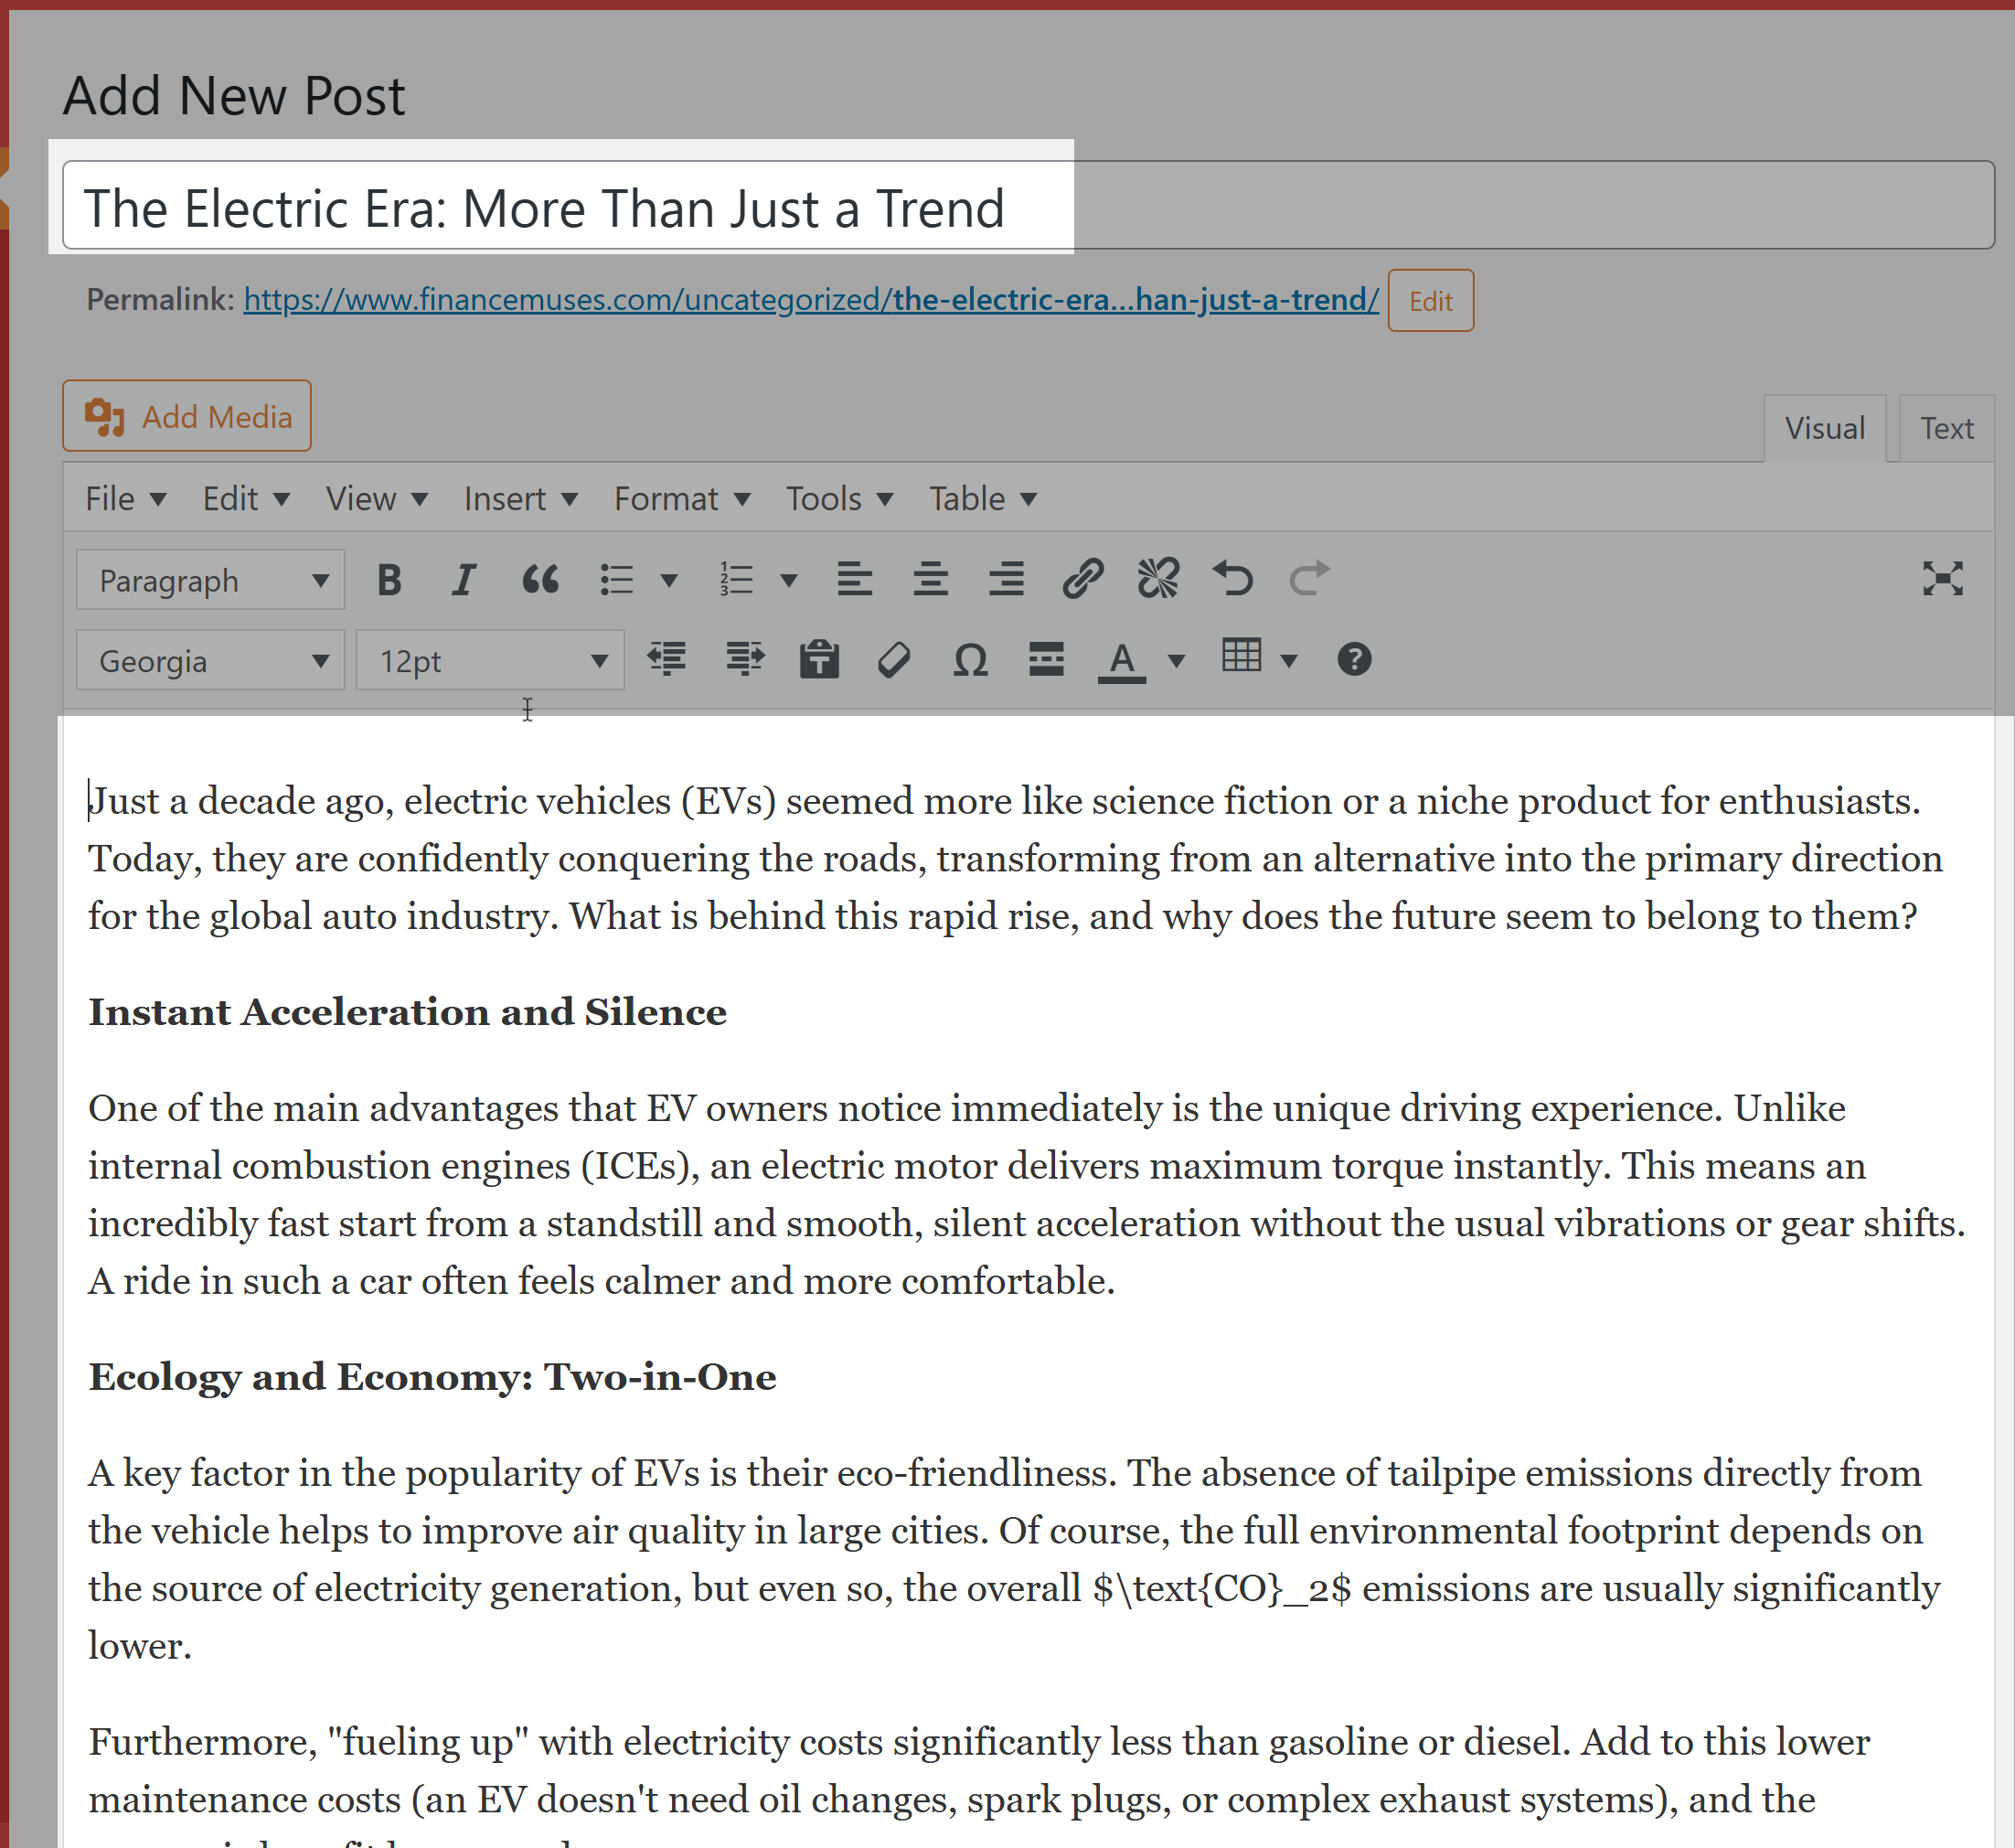Open the Paragraph format dropdown
Image resolution: width=2015 pixels, height=1848 pixels.
pyautogui.click(x=211, y=580)
